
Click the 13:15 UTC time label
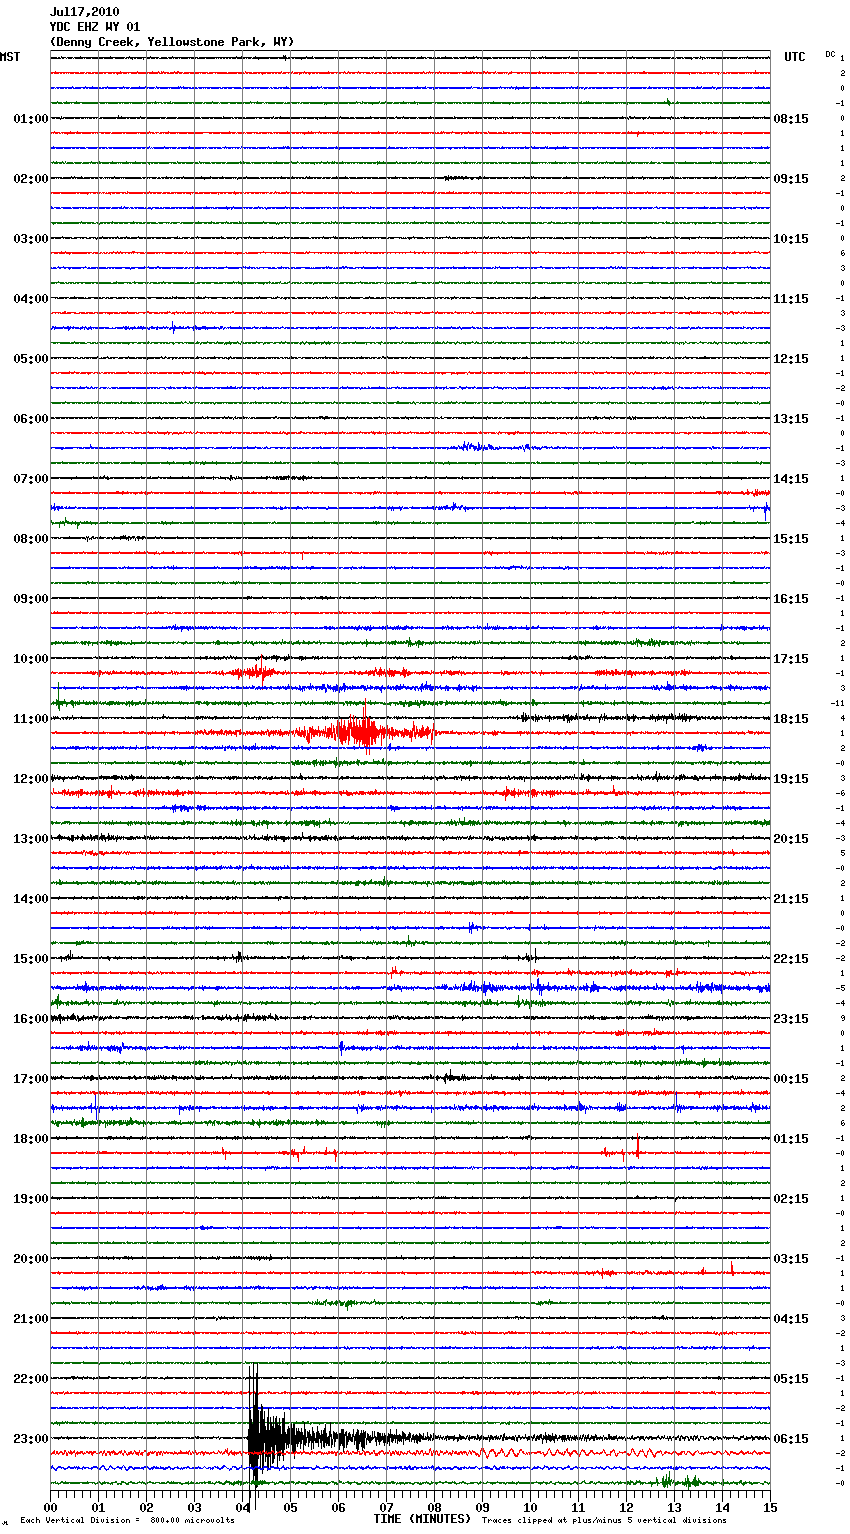[791, 419]
